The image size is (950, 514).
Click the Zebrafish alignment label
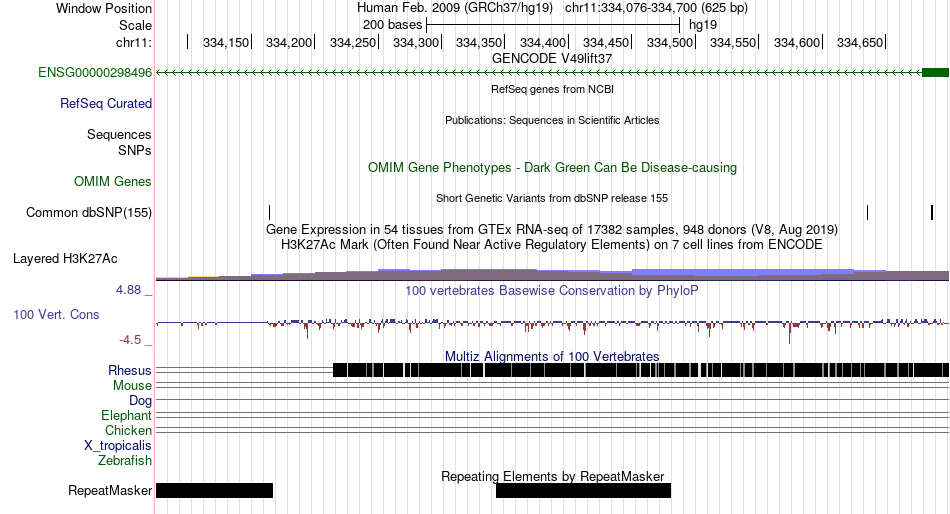(125, 461)
